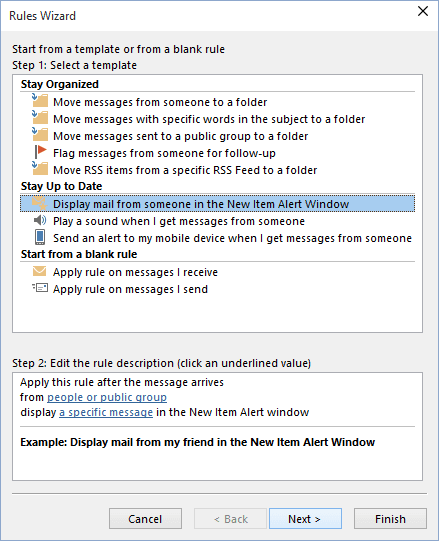The width and height of the screenshot is (439, 541).
Task: Click folder icon for Move RSS items rule
Action: click(40, 169)
